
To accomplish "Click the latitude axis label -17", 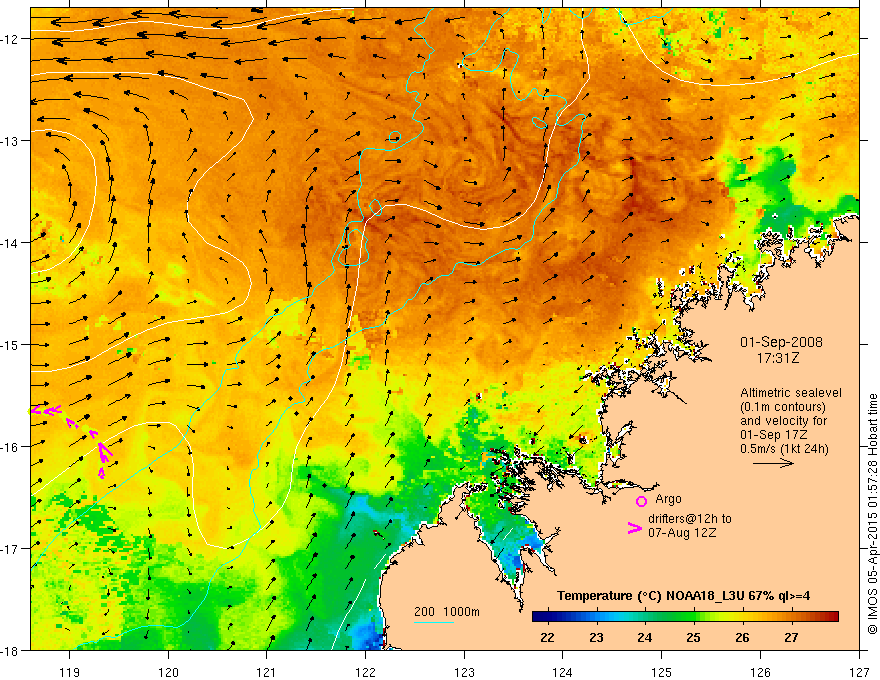I will 10,549.
